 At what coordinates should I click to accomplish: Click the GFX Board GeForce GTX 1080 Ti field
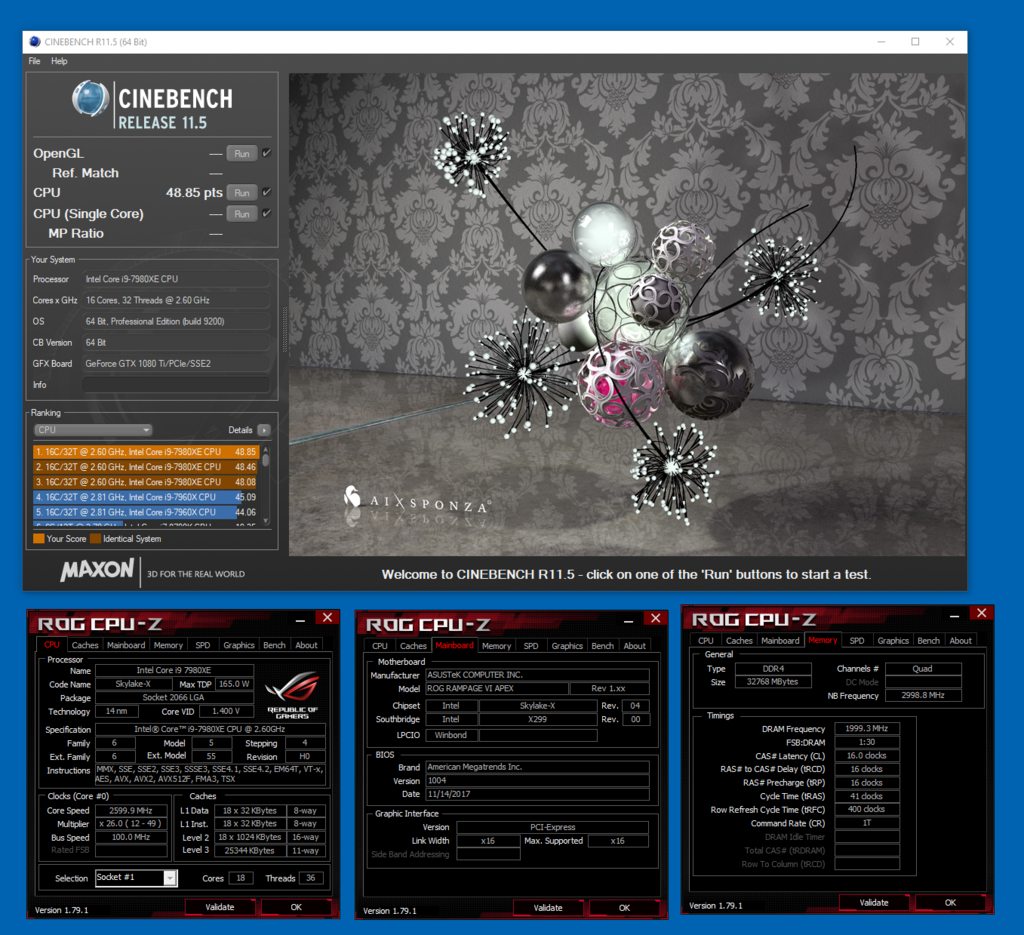pyautogui.click(x=176, y=364)
